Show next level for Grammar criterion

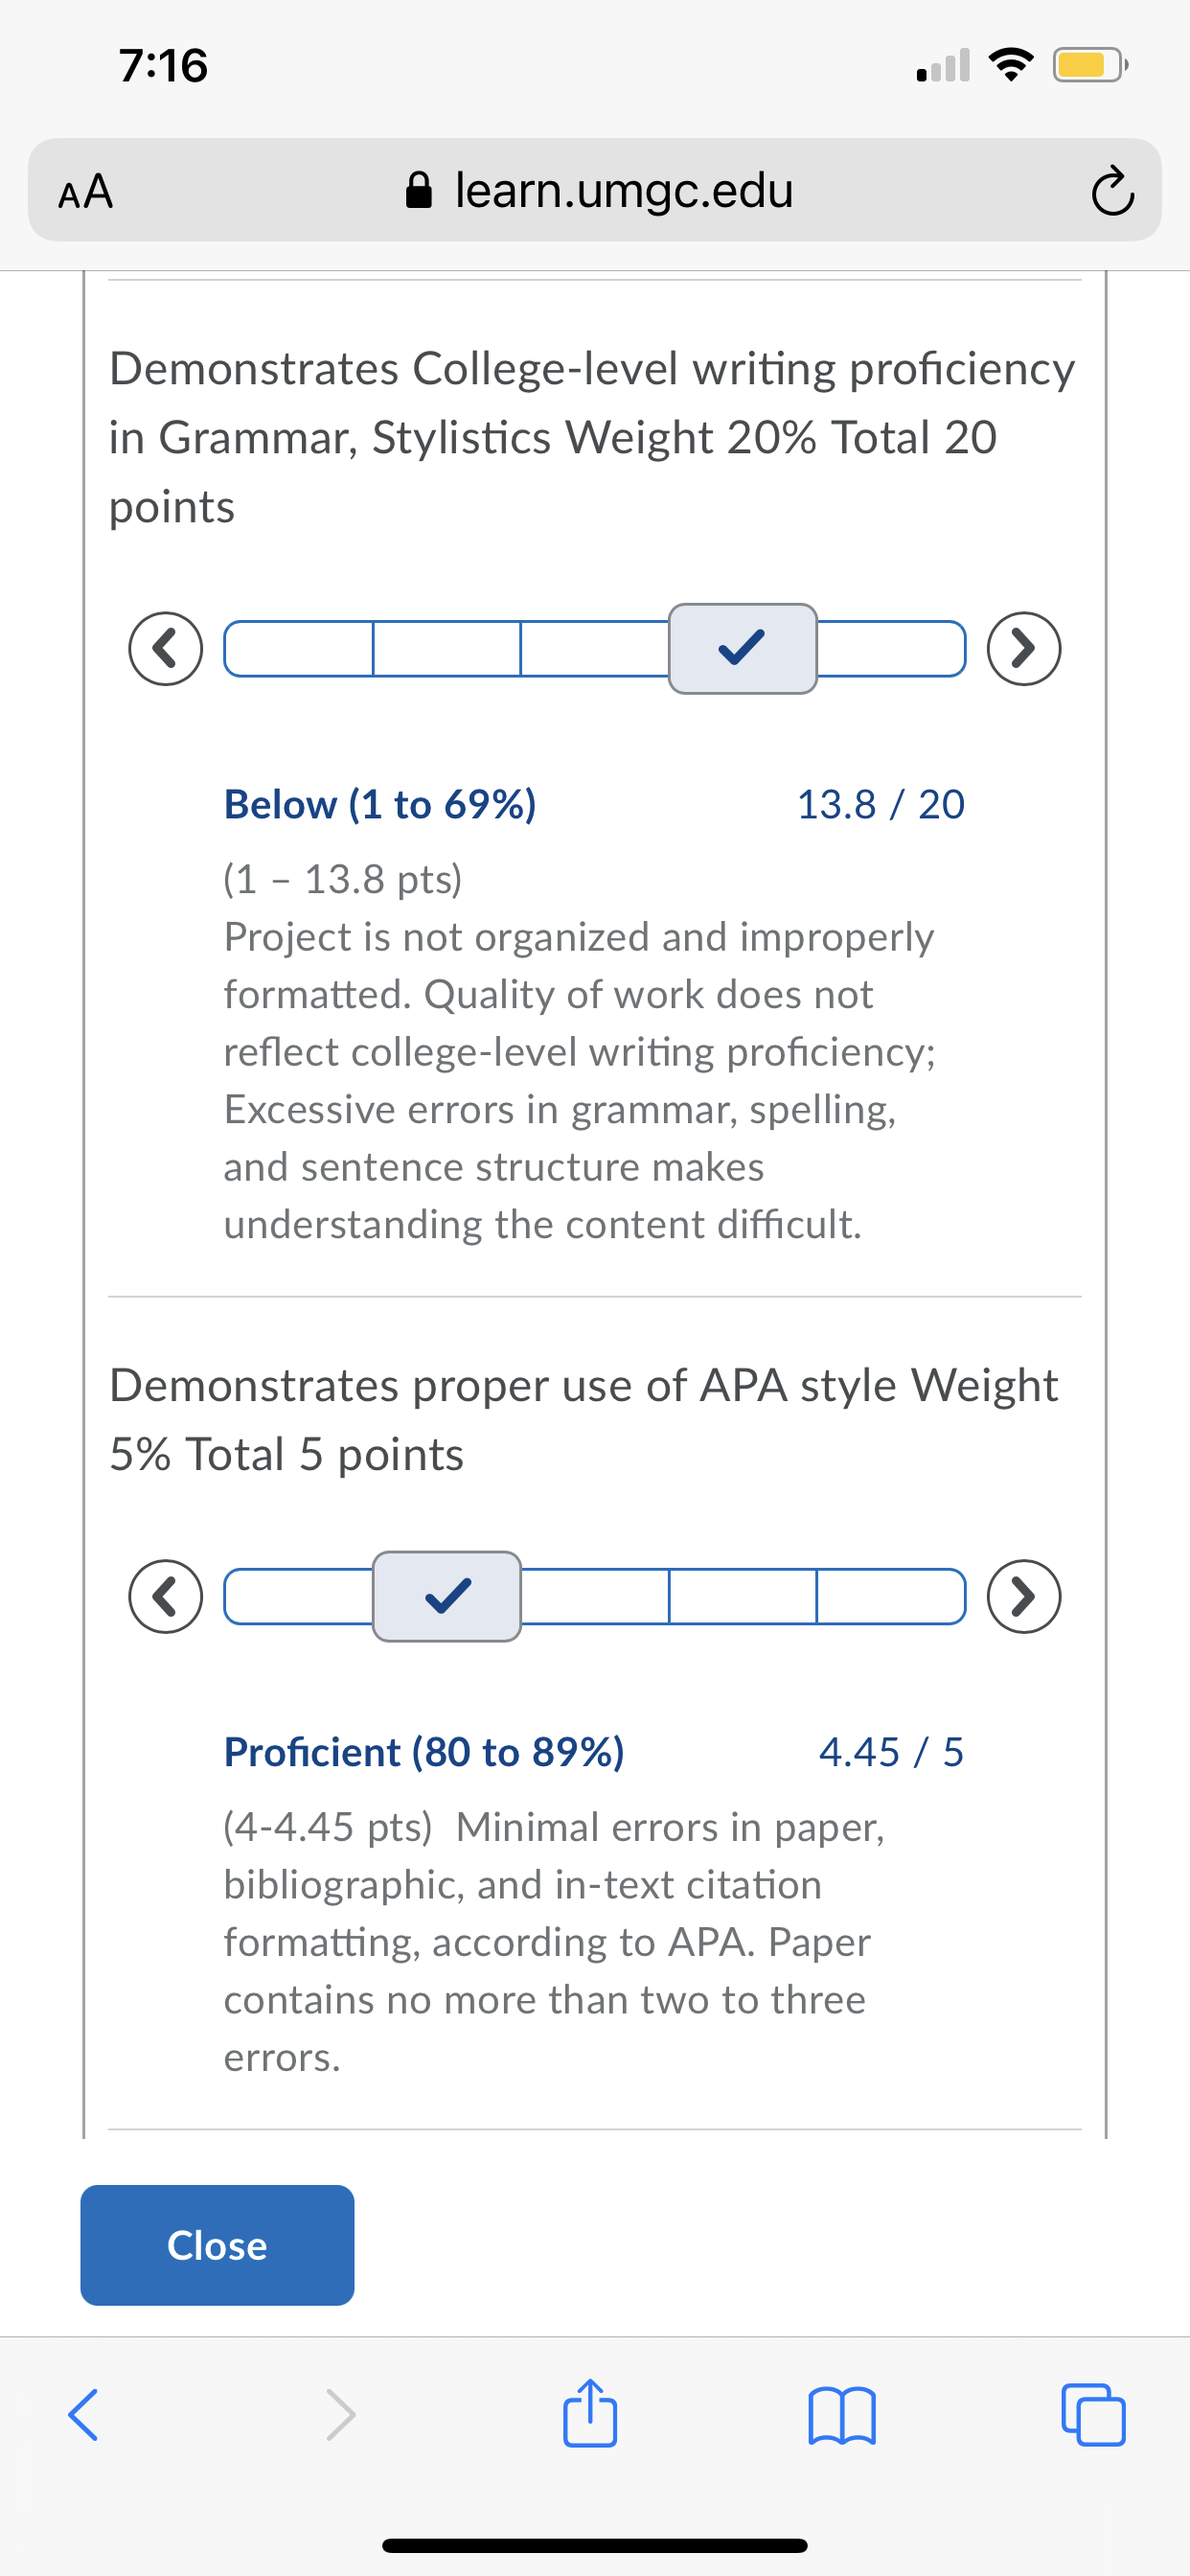click(1024, 648)
